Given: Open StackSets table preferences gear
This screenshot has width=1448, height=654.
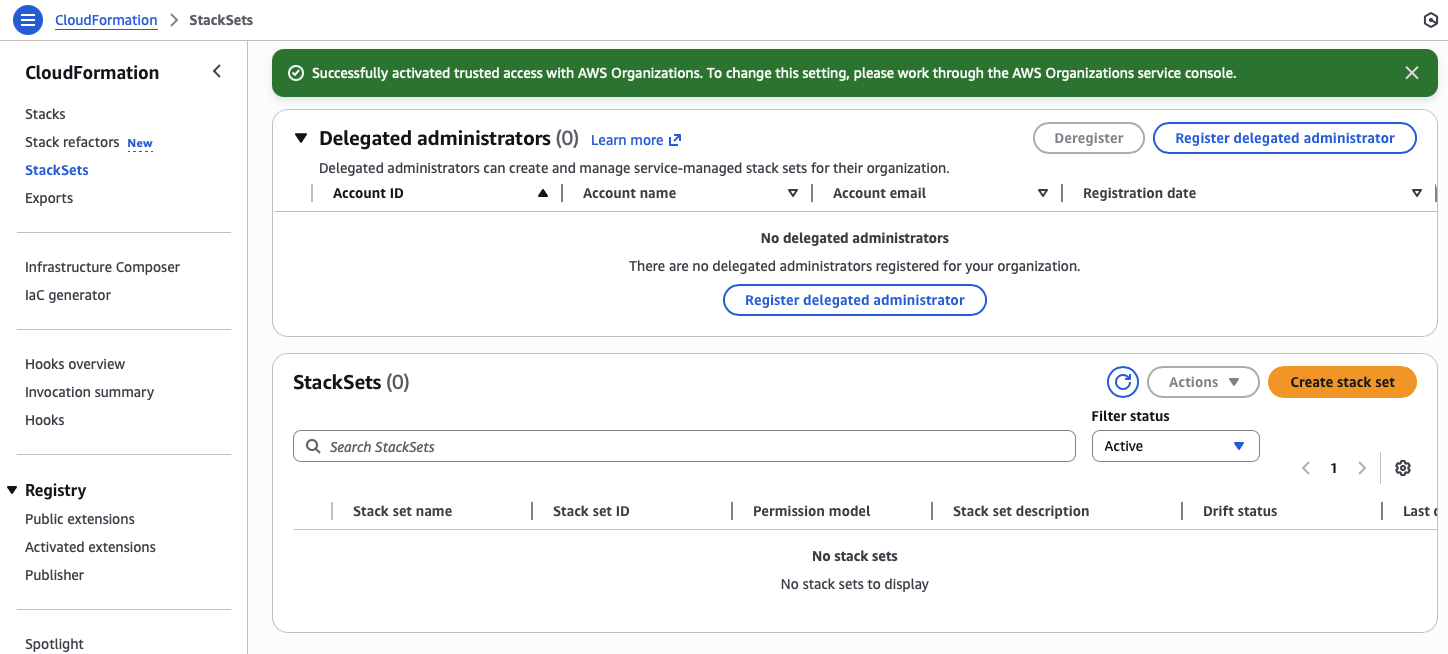Looking at the screenshot, I should [1402, 468].
